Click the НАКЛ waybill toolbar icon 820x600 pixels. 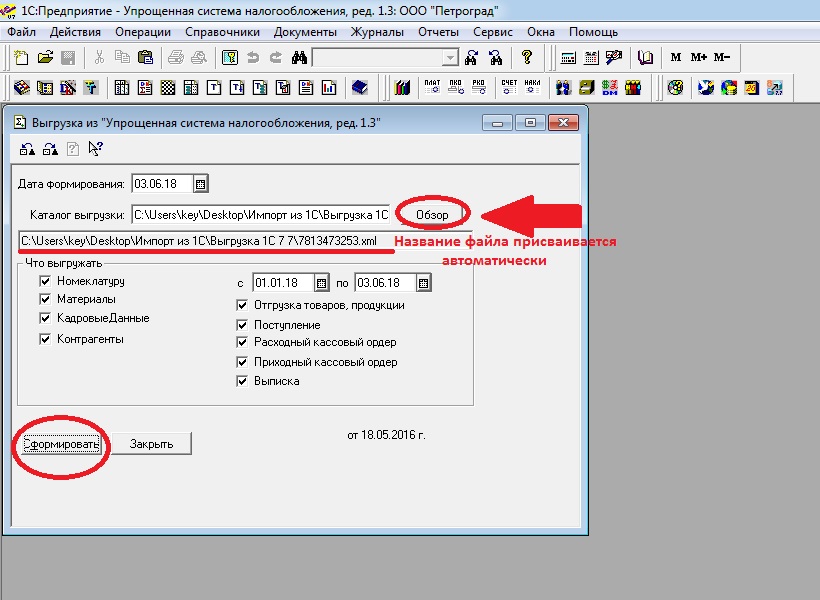(x=533, y=87)
